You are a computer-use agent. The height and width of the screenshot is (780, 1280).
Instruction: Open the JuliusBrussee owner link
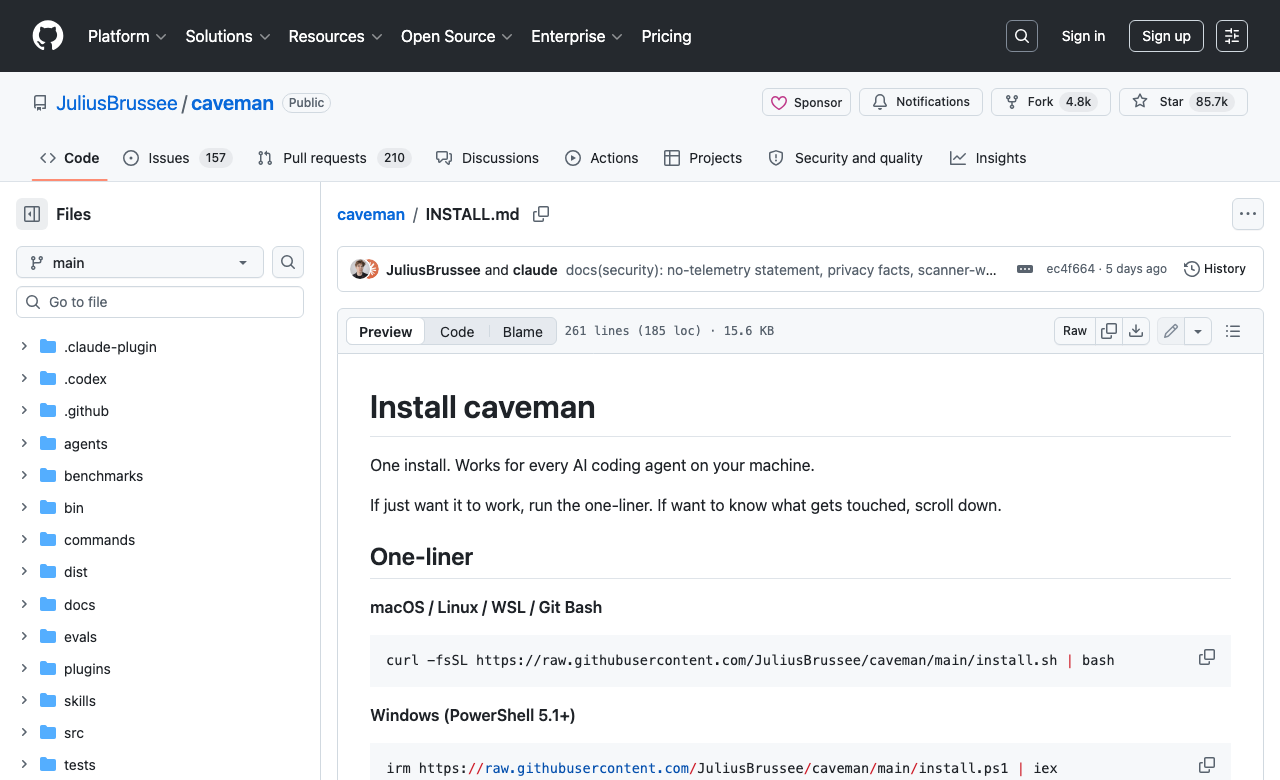[116, 103]
